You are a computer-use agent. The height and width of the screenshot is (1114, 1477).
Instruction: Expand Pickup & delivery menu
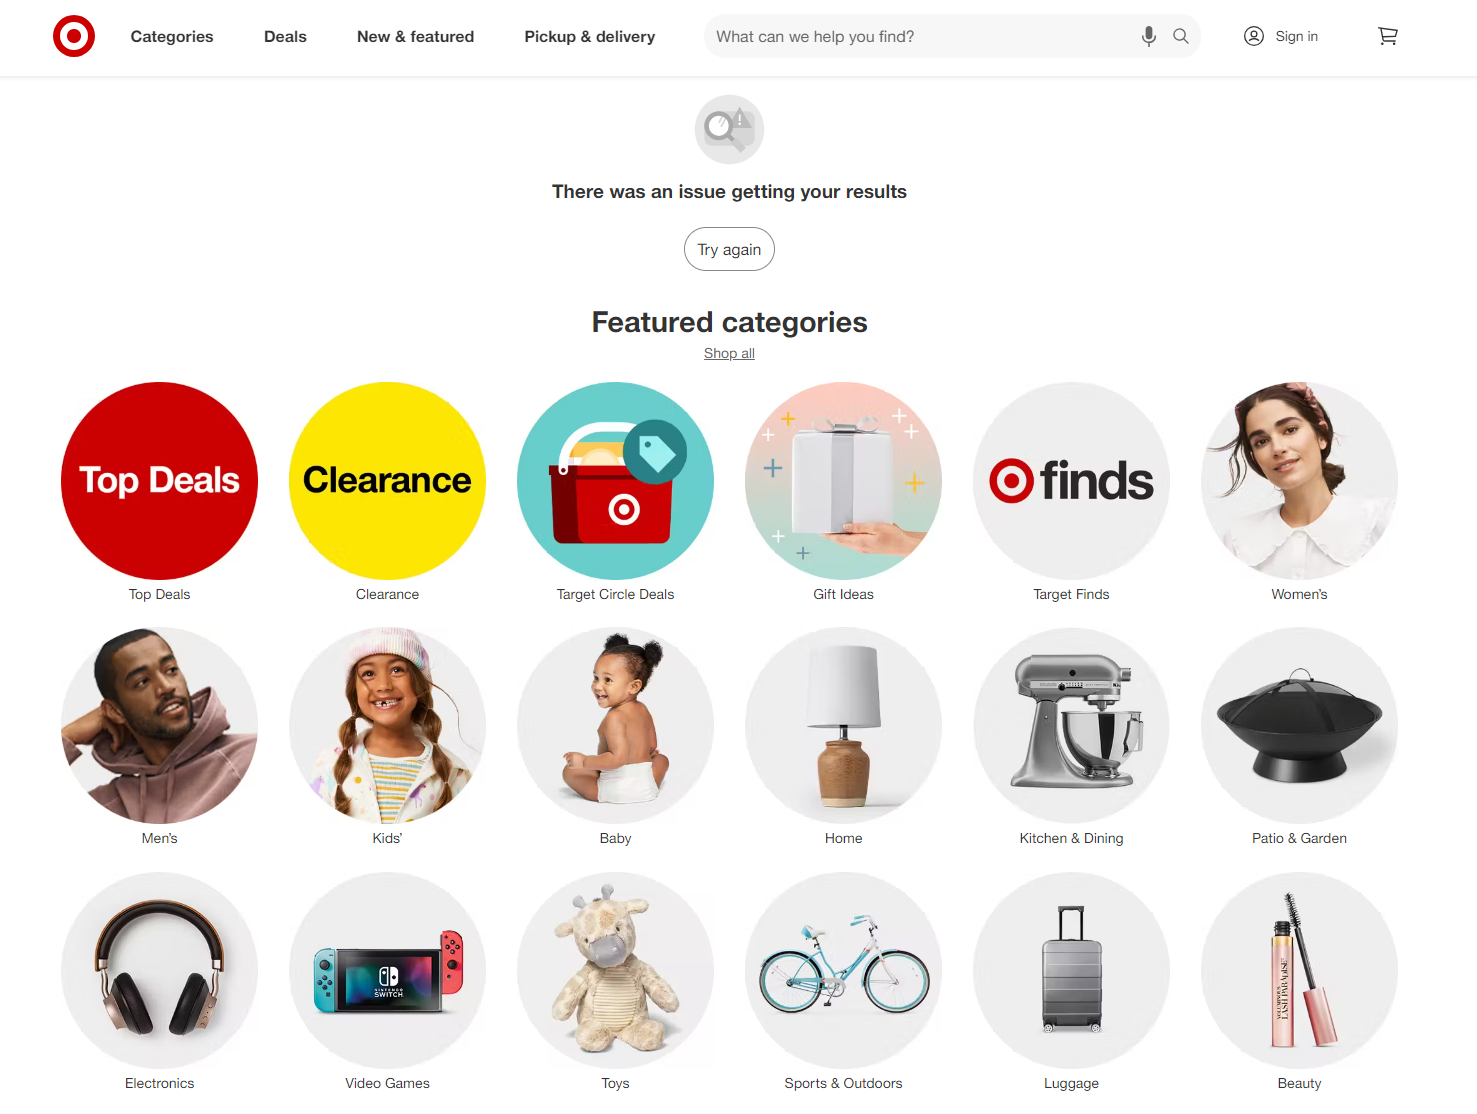[x=590, y=36]
